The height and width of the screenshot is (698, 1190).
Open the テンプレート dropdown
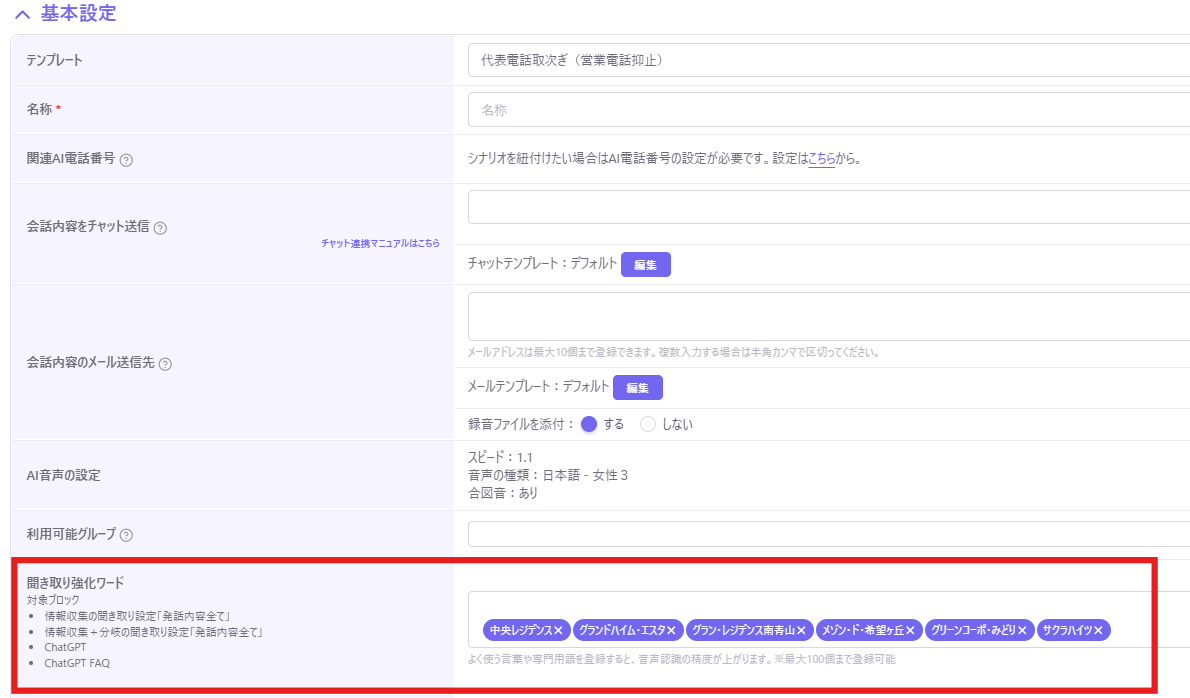tap(829, 60)
